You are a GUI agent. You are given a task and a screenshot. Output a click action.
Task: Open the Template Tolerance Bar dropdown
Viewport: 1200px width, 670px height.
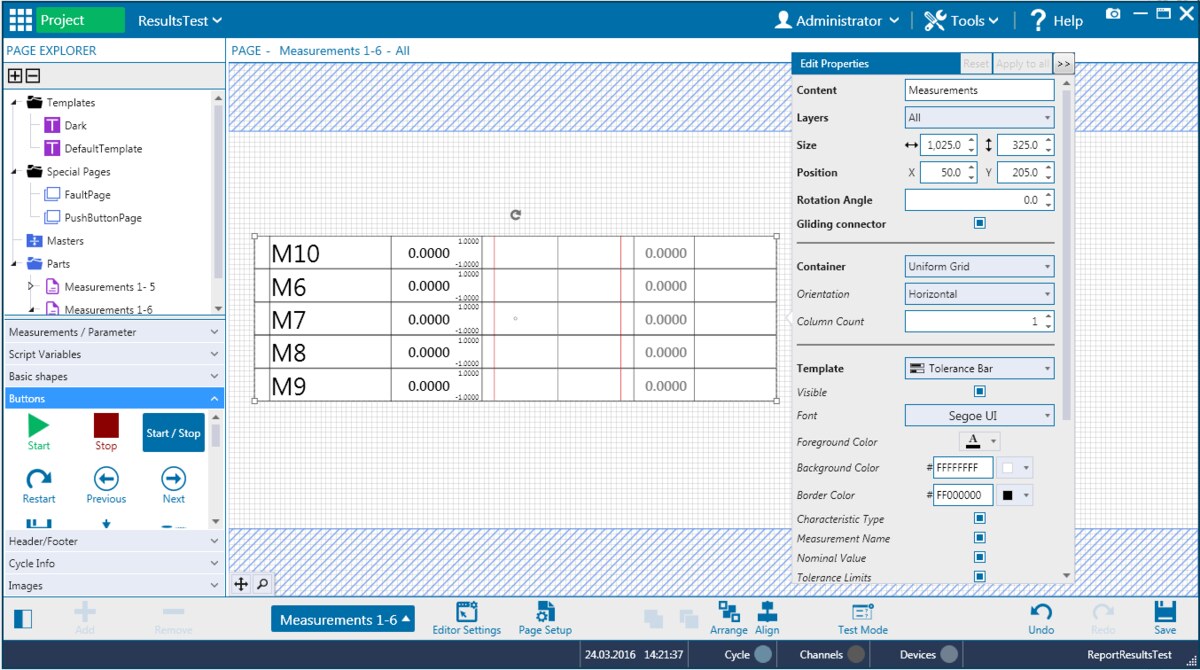point(979,369)
